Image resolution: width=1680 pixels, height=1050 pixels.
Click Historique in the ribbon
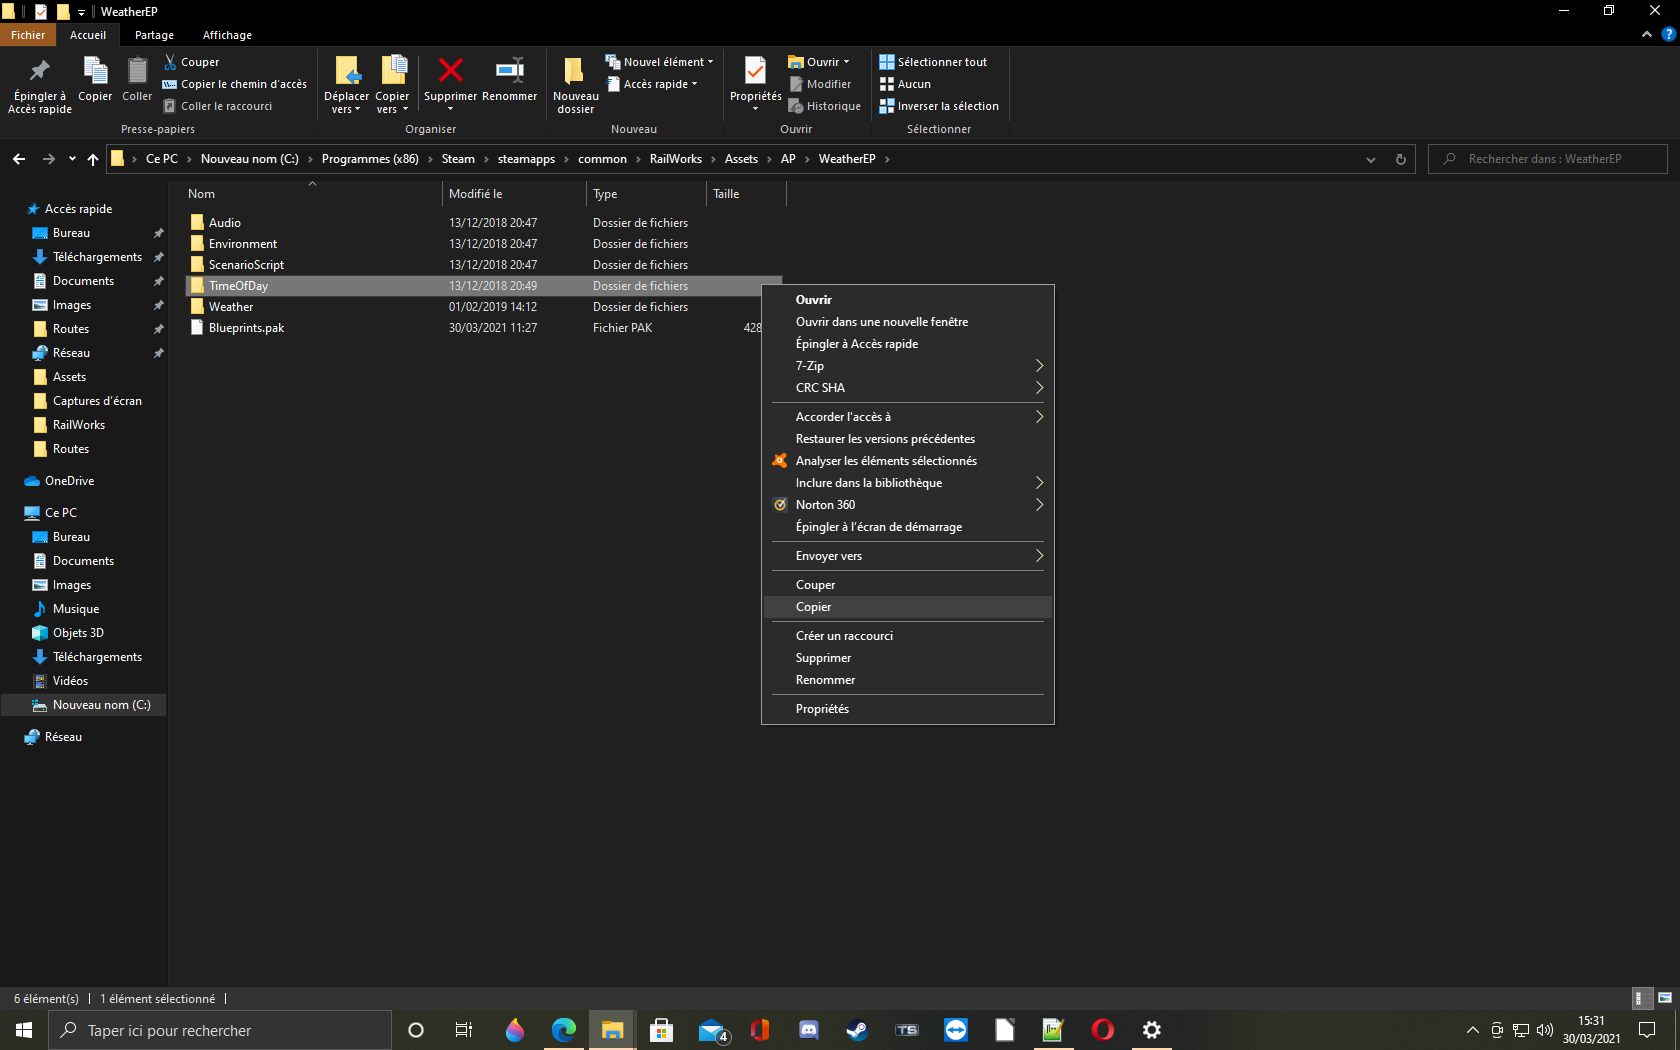(x=825, y=106)
